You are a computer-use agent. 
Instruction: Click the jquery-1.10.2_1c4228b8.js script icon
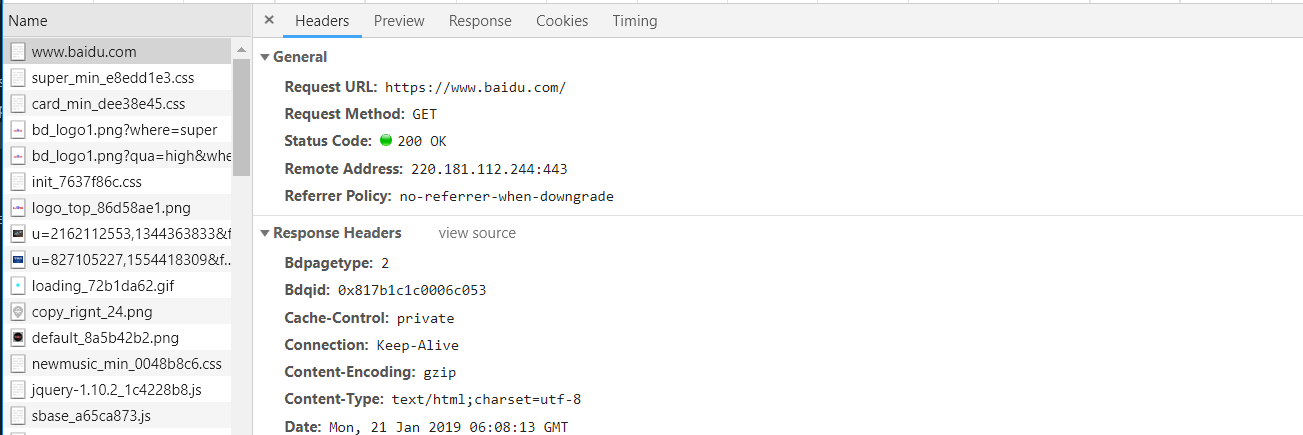[x=18, y=390]
